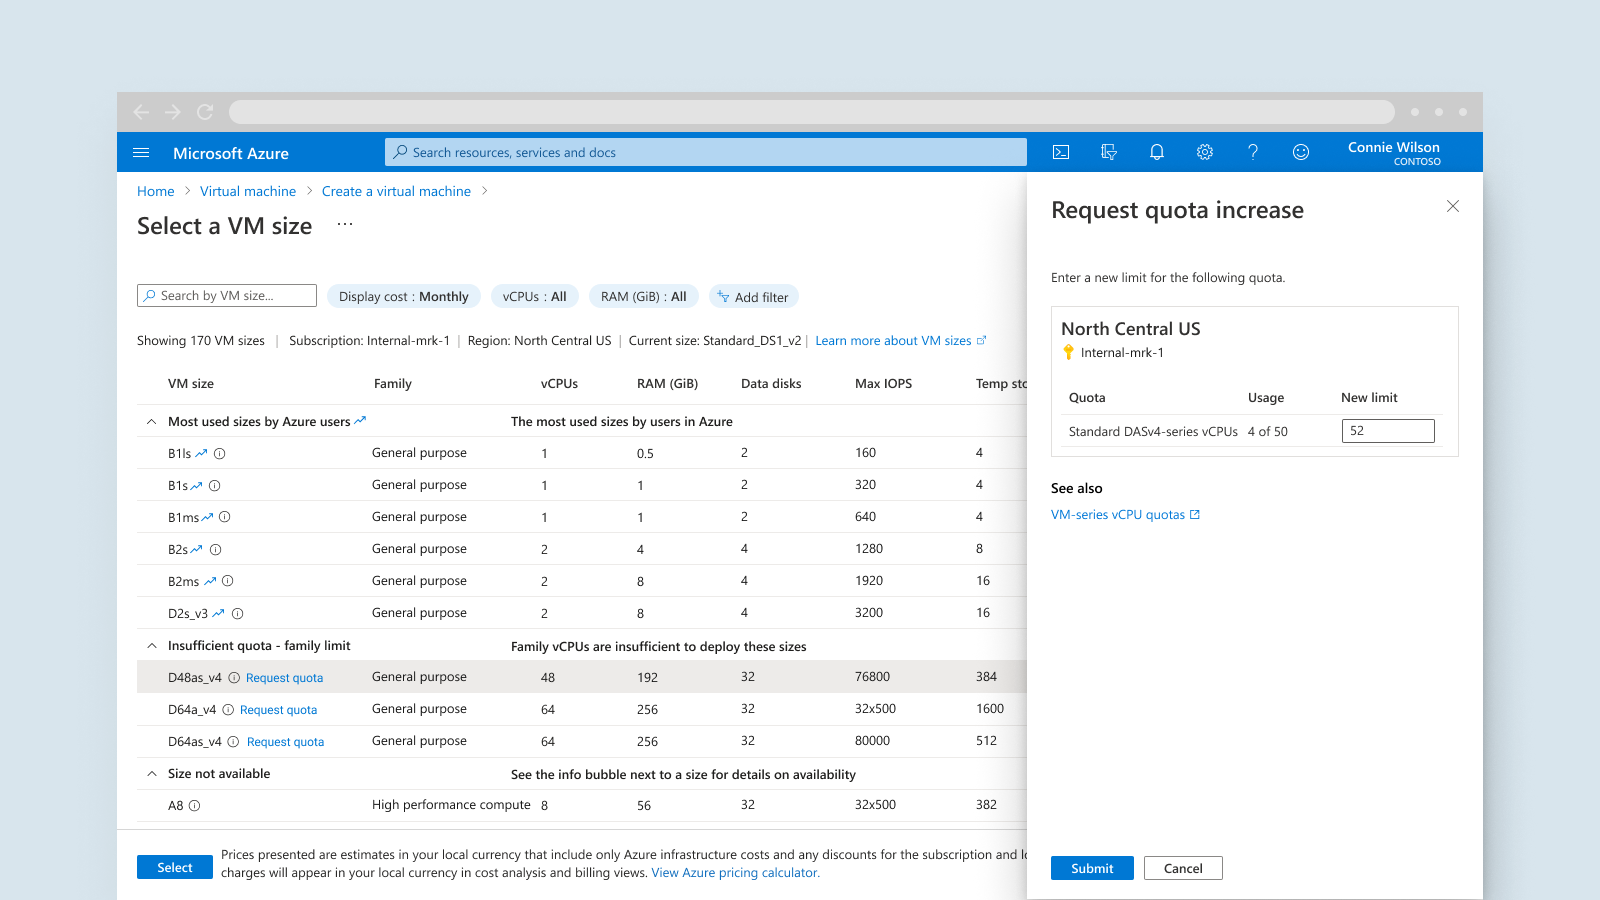
Task: Open the Display cost Monthly filter
Action: [x=403, y=297]
